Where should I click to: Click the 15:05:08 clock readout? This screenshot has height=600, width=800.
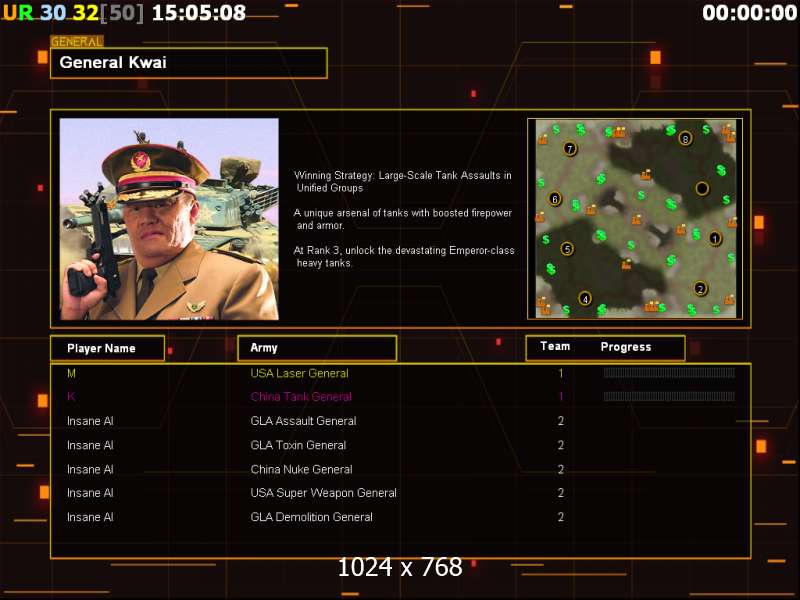coord(199,13)
